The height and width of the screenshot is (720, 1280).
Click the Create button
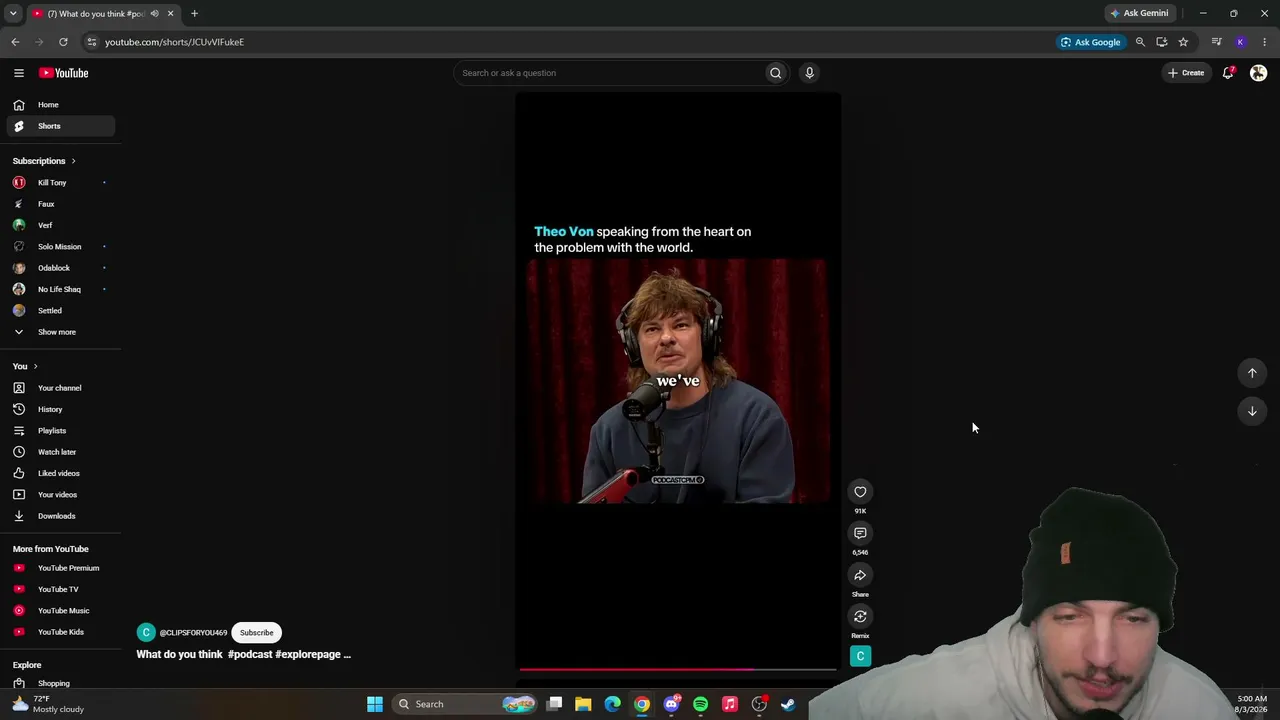[x=1186, y=73]
